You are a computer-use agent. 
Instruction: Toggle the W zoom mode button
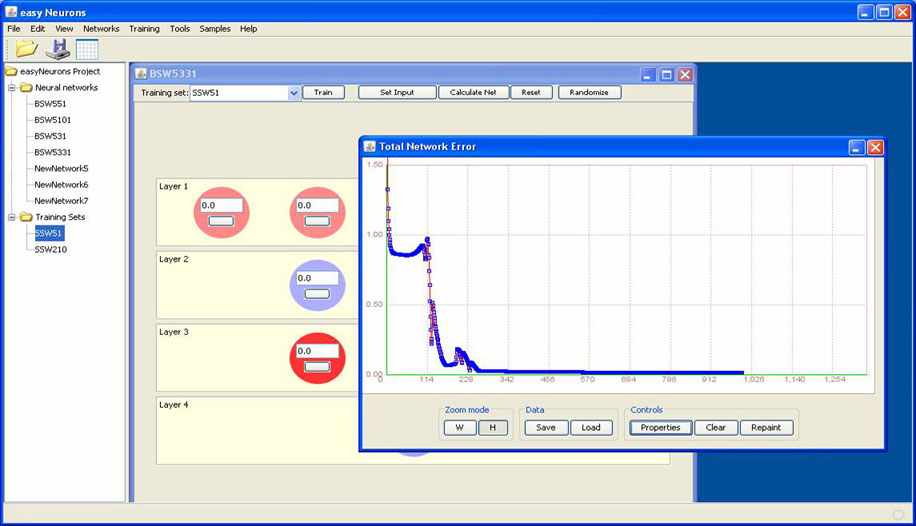tap(460, 428)
